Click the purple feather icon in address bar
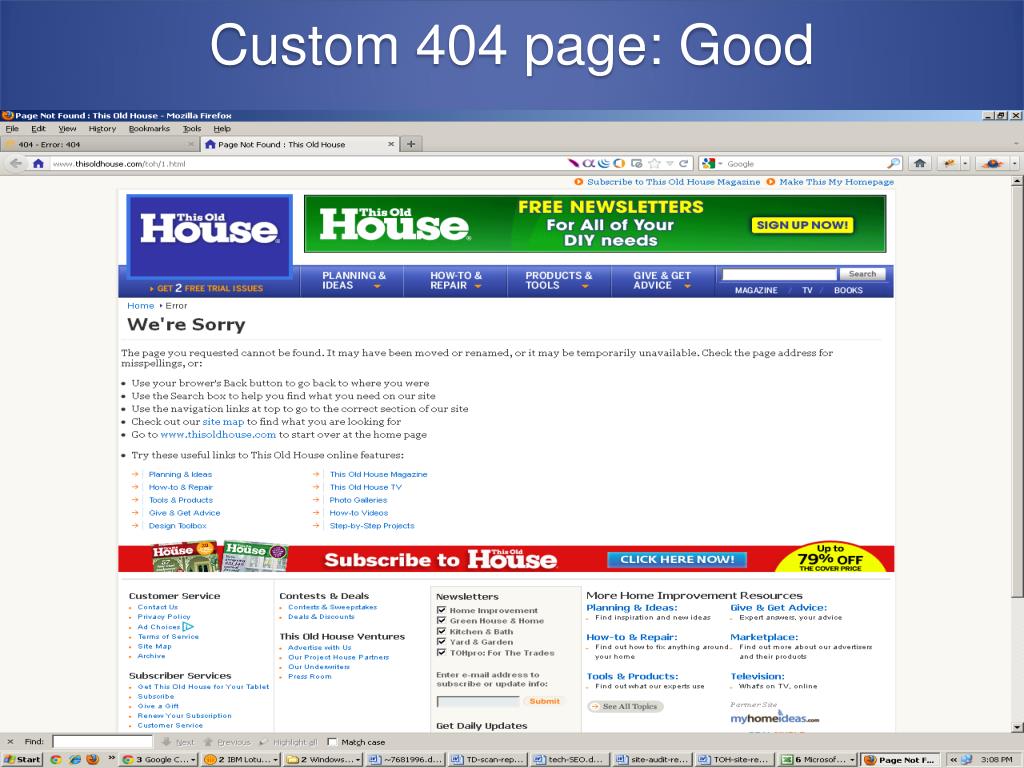 [573, 163]
